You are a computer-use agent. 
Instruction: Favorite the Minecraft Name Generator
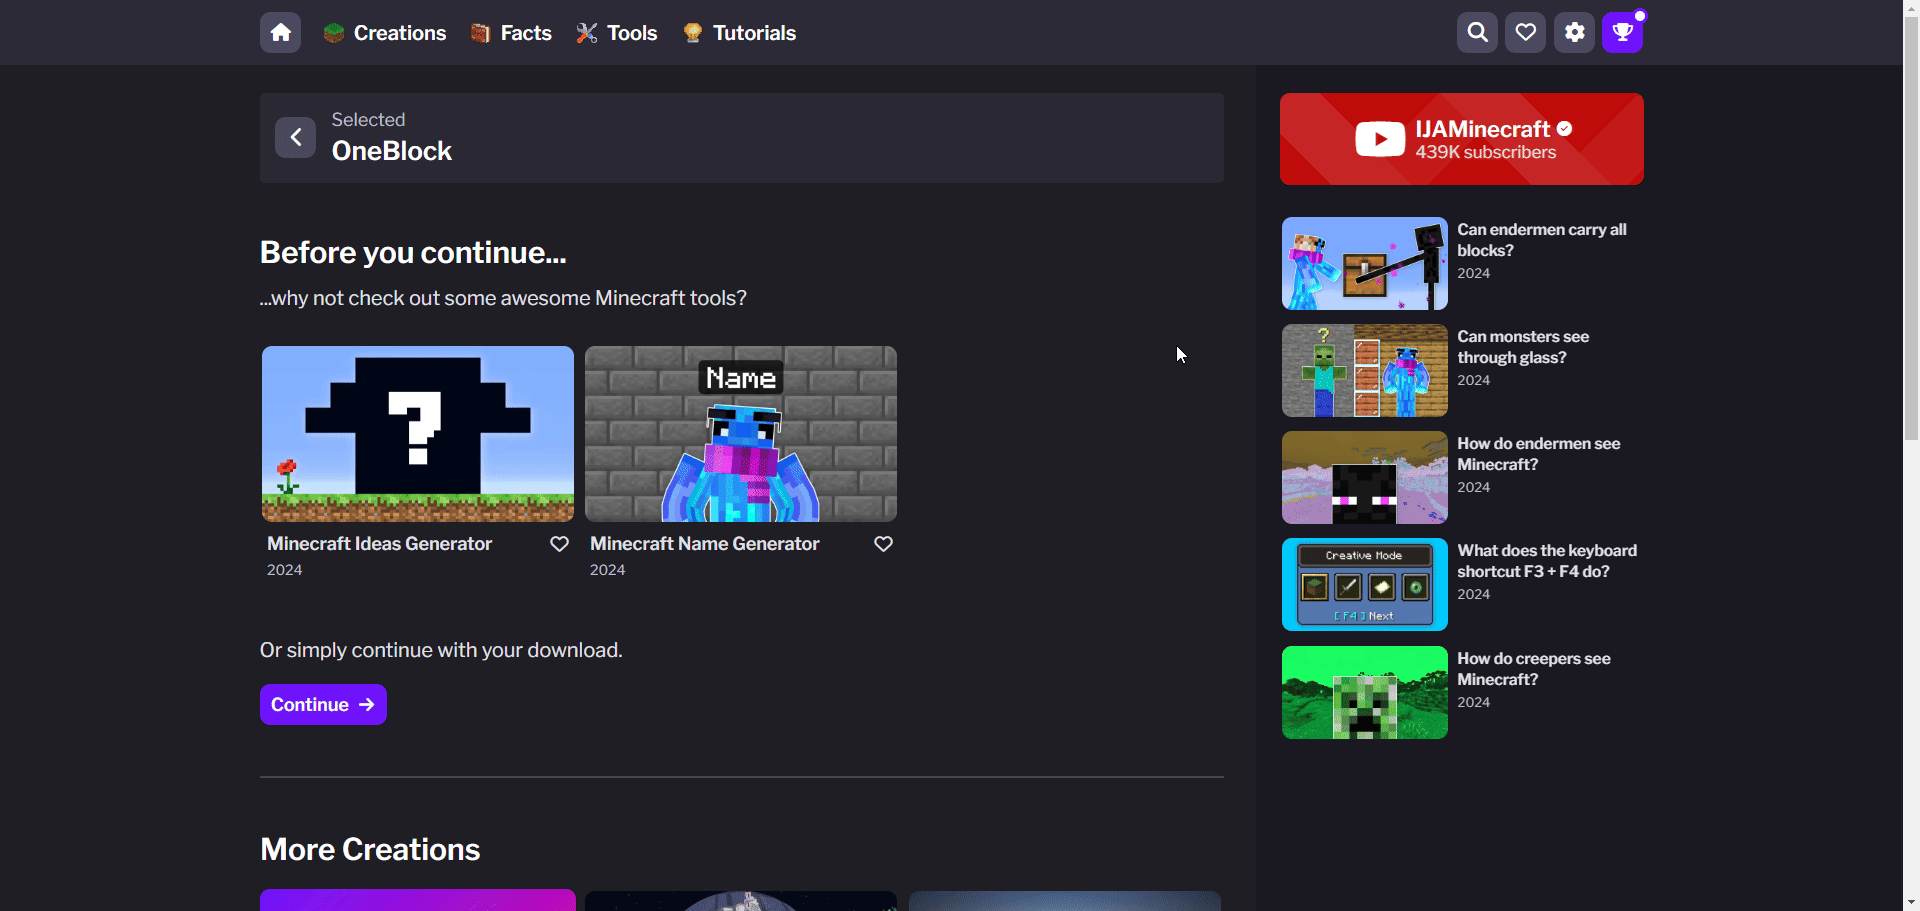(x=883, y=544)
